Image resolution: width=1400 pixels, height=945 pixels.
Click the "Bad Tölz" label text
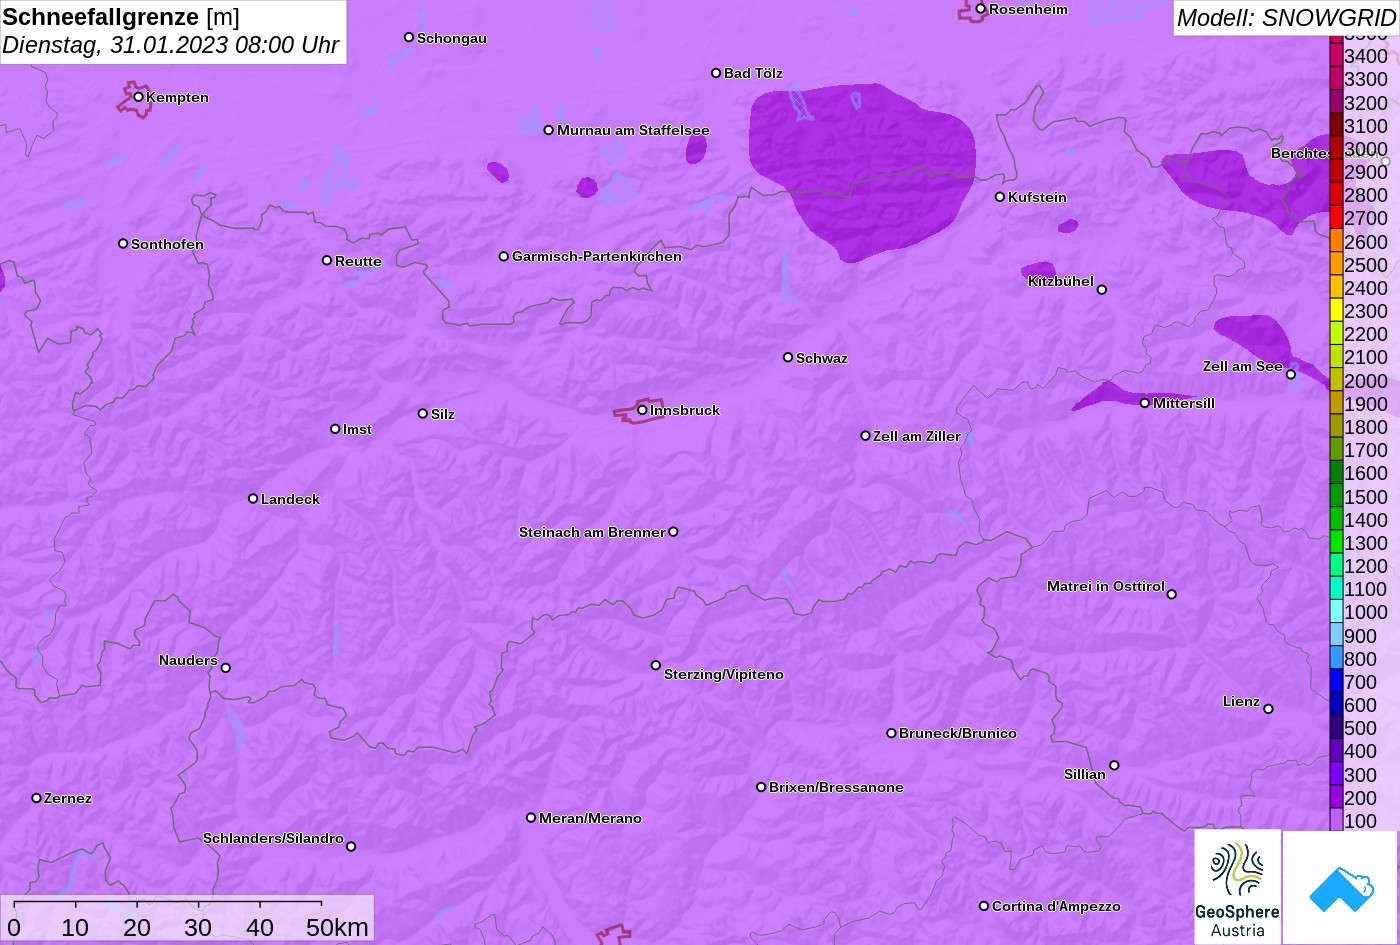[753, 73]
